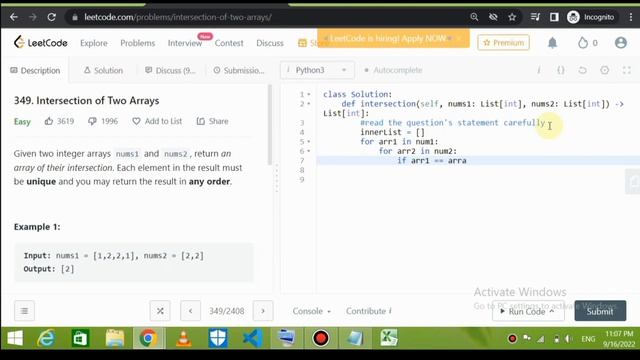Open VLC media player taskbar icon
640x360 pixels.
point(184,338)
